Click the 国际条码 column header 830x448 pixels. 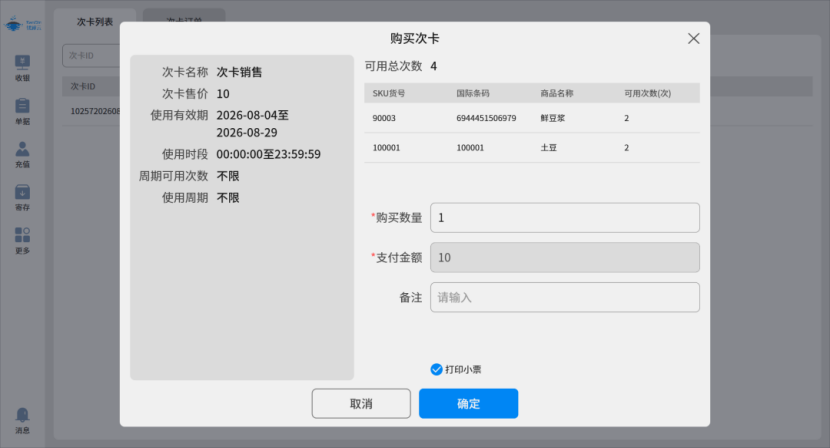click(473, 93)
